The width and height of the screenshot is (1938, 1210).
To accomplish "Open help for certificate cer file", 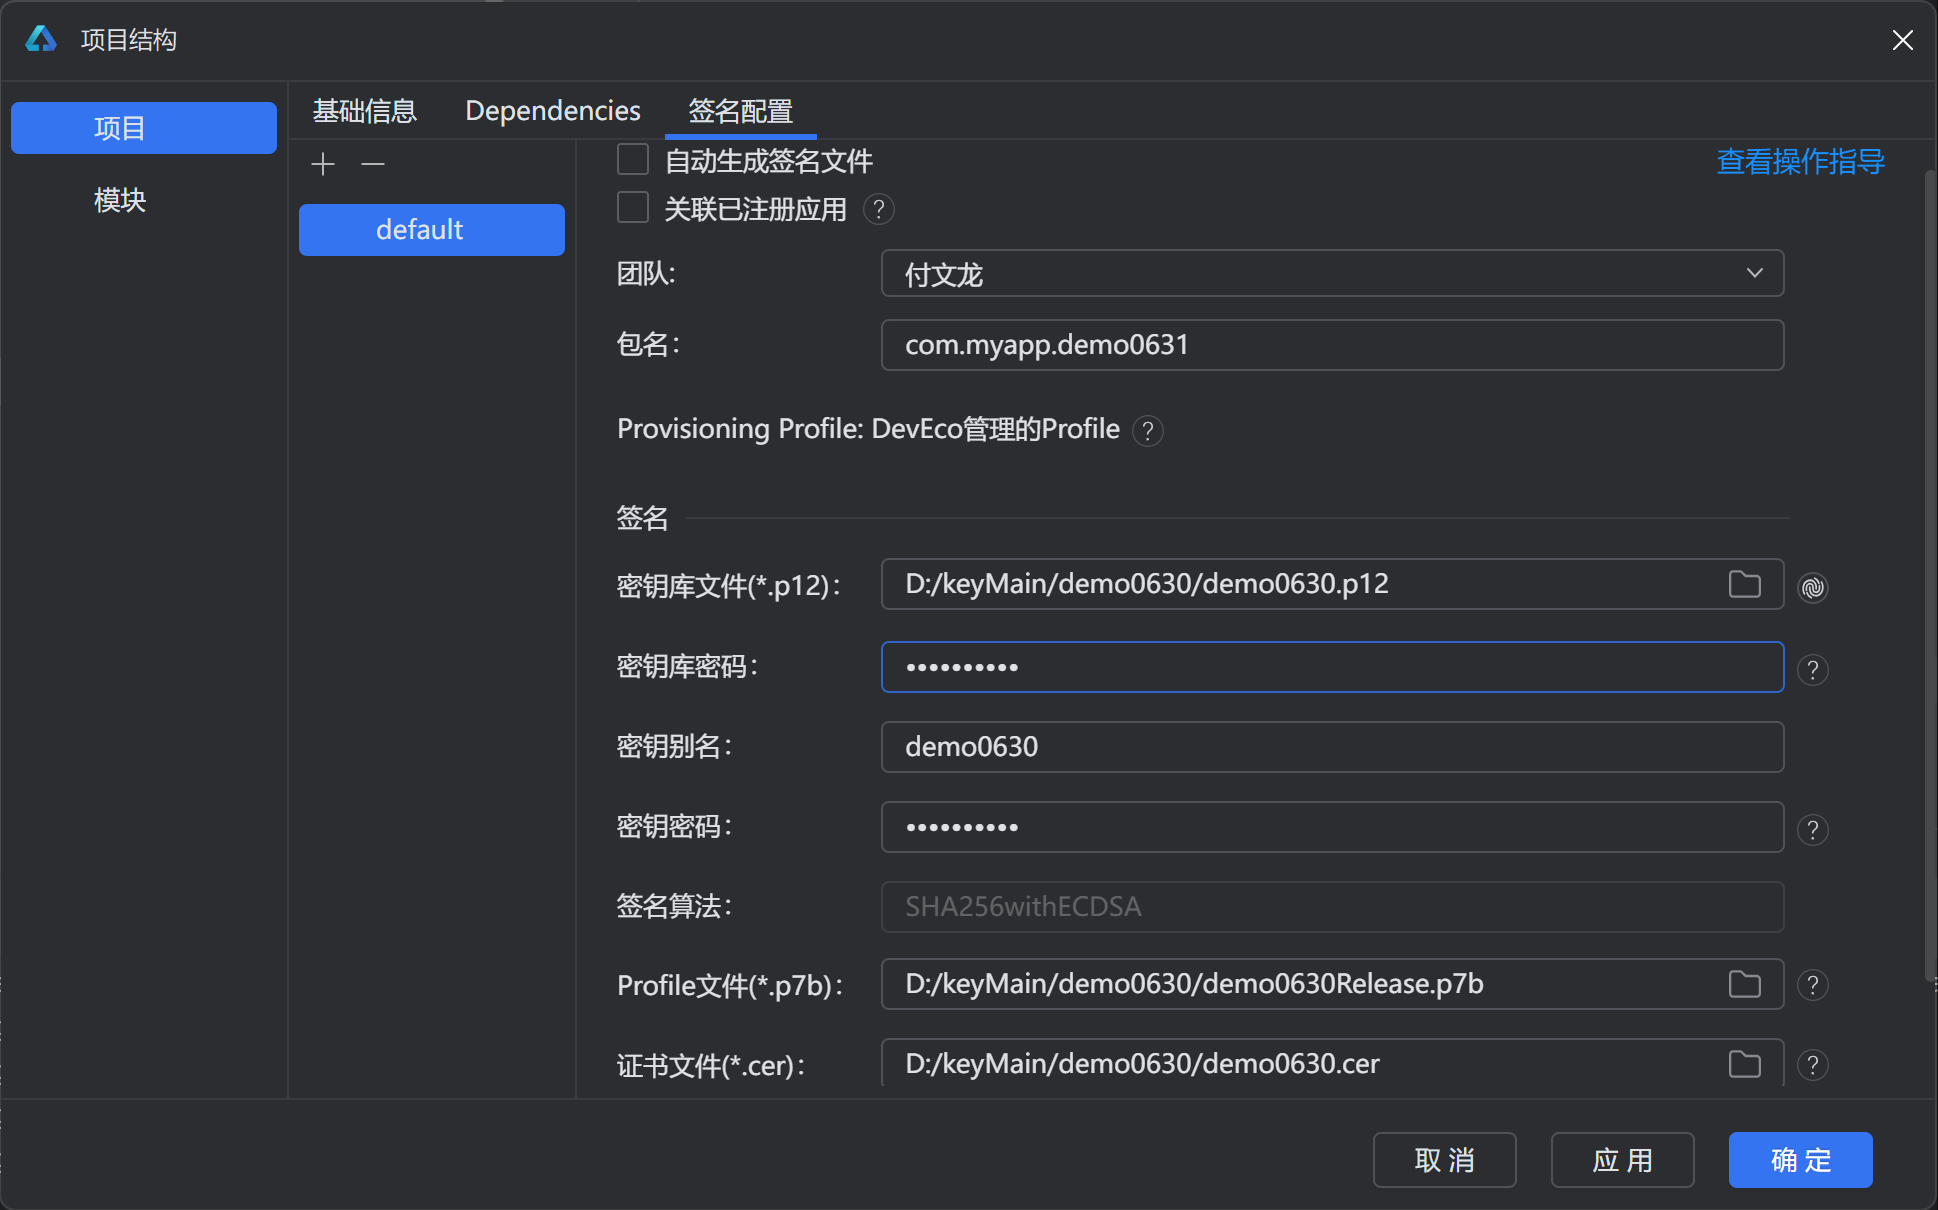I will point(1813,1065).
